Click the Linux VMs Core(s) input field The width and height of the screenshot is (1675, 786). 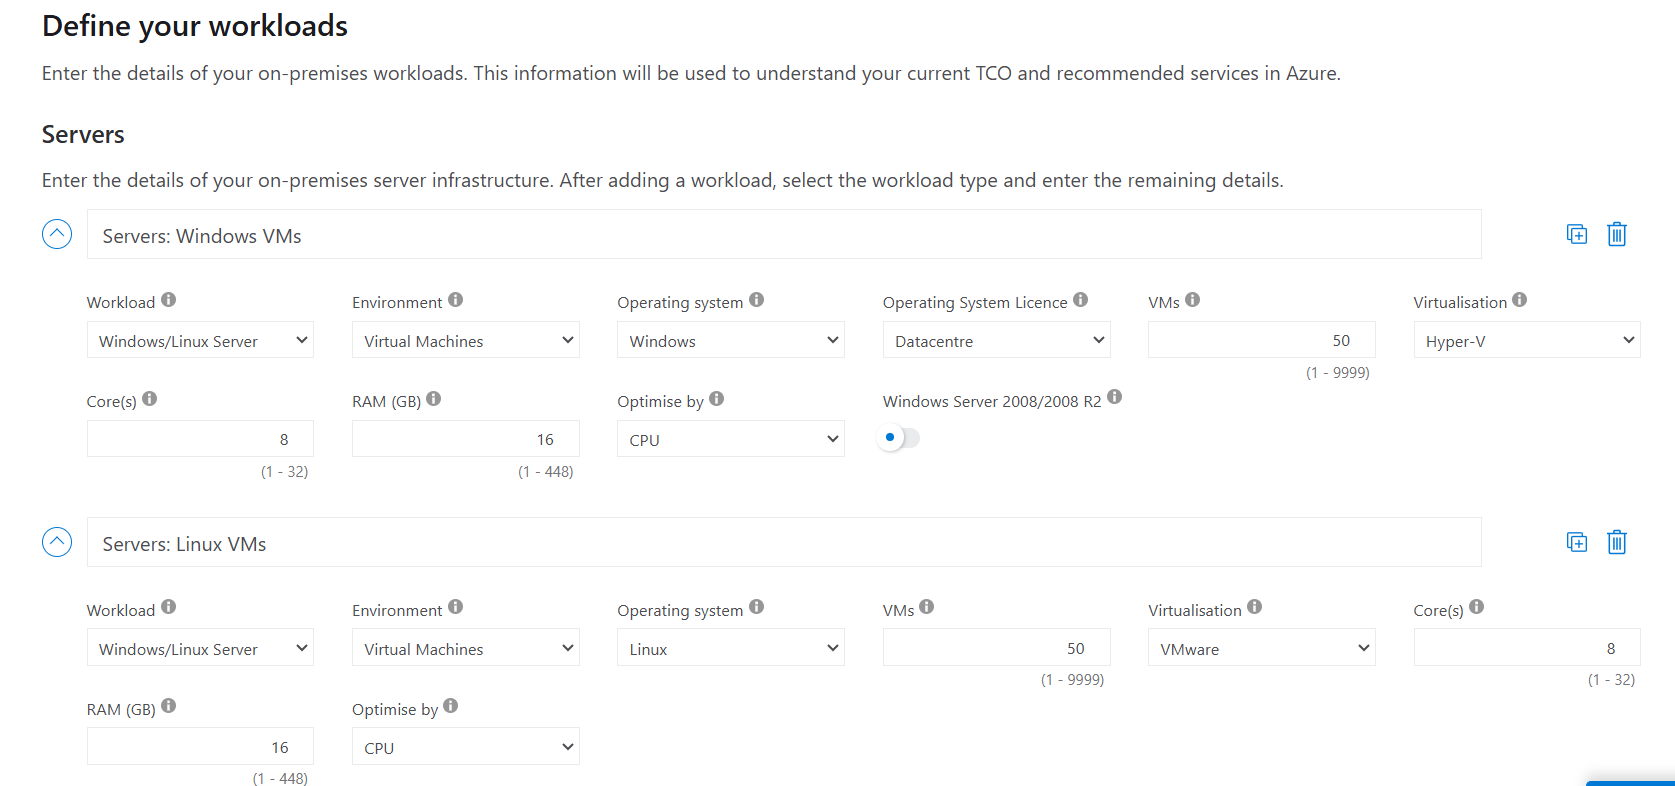pos(1526,648)
